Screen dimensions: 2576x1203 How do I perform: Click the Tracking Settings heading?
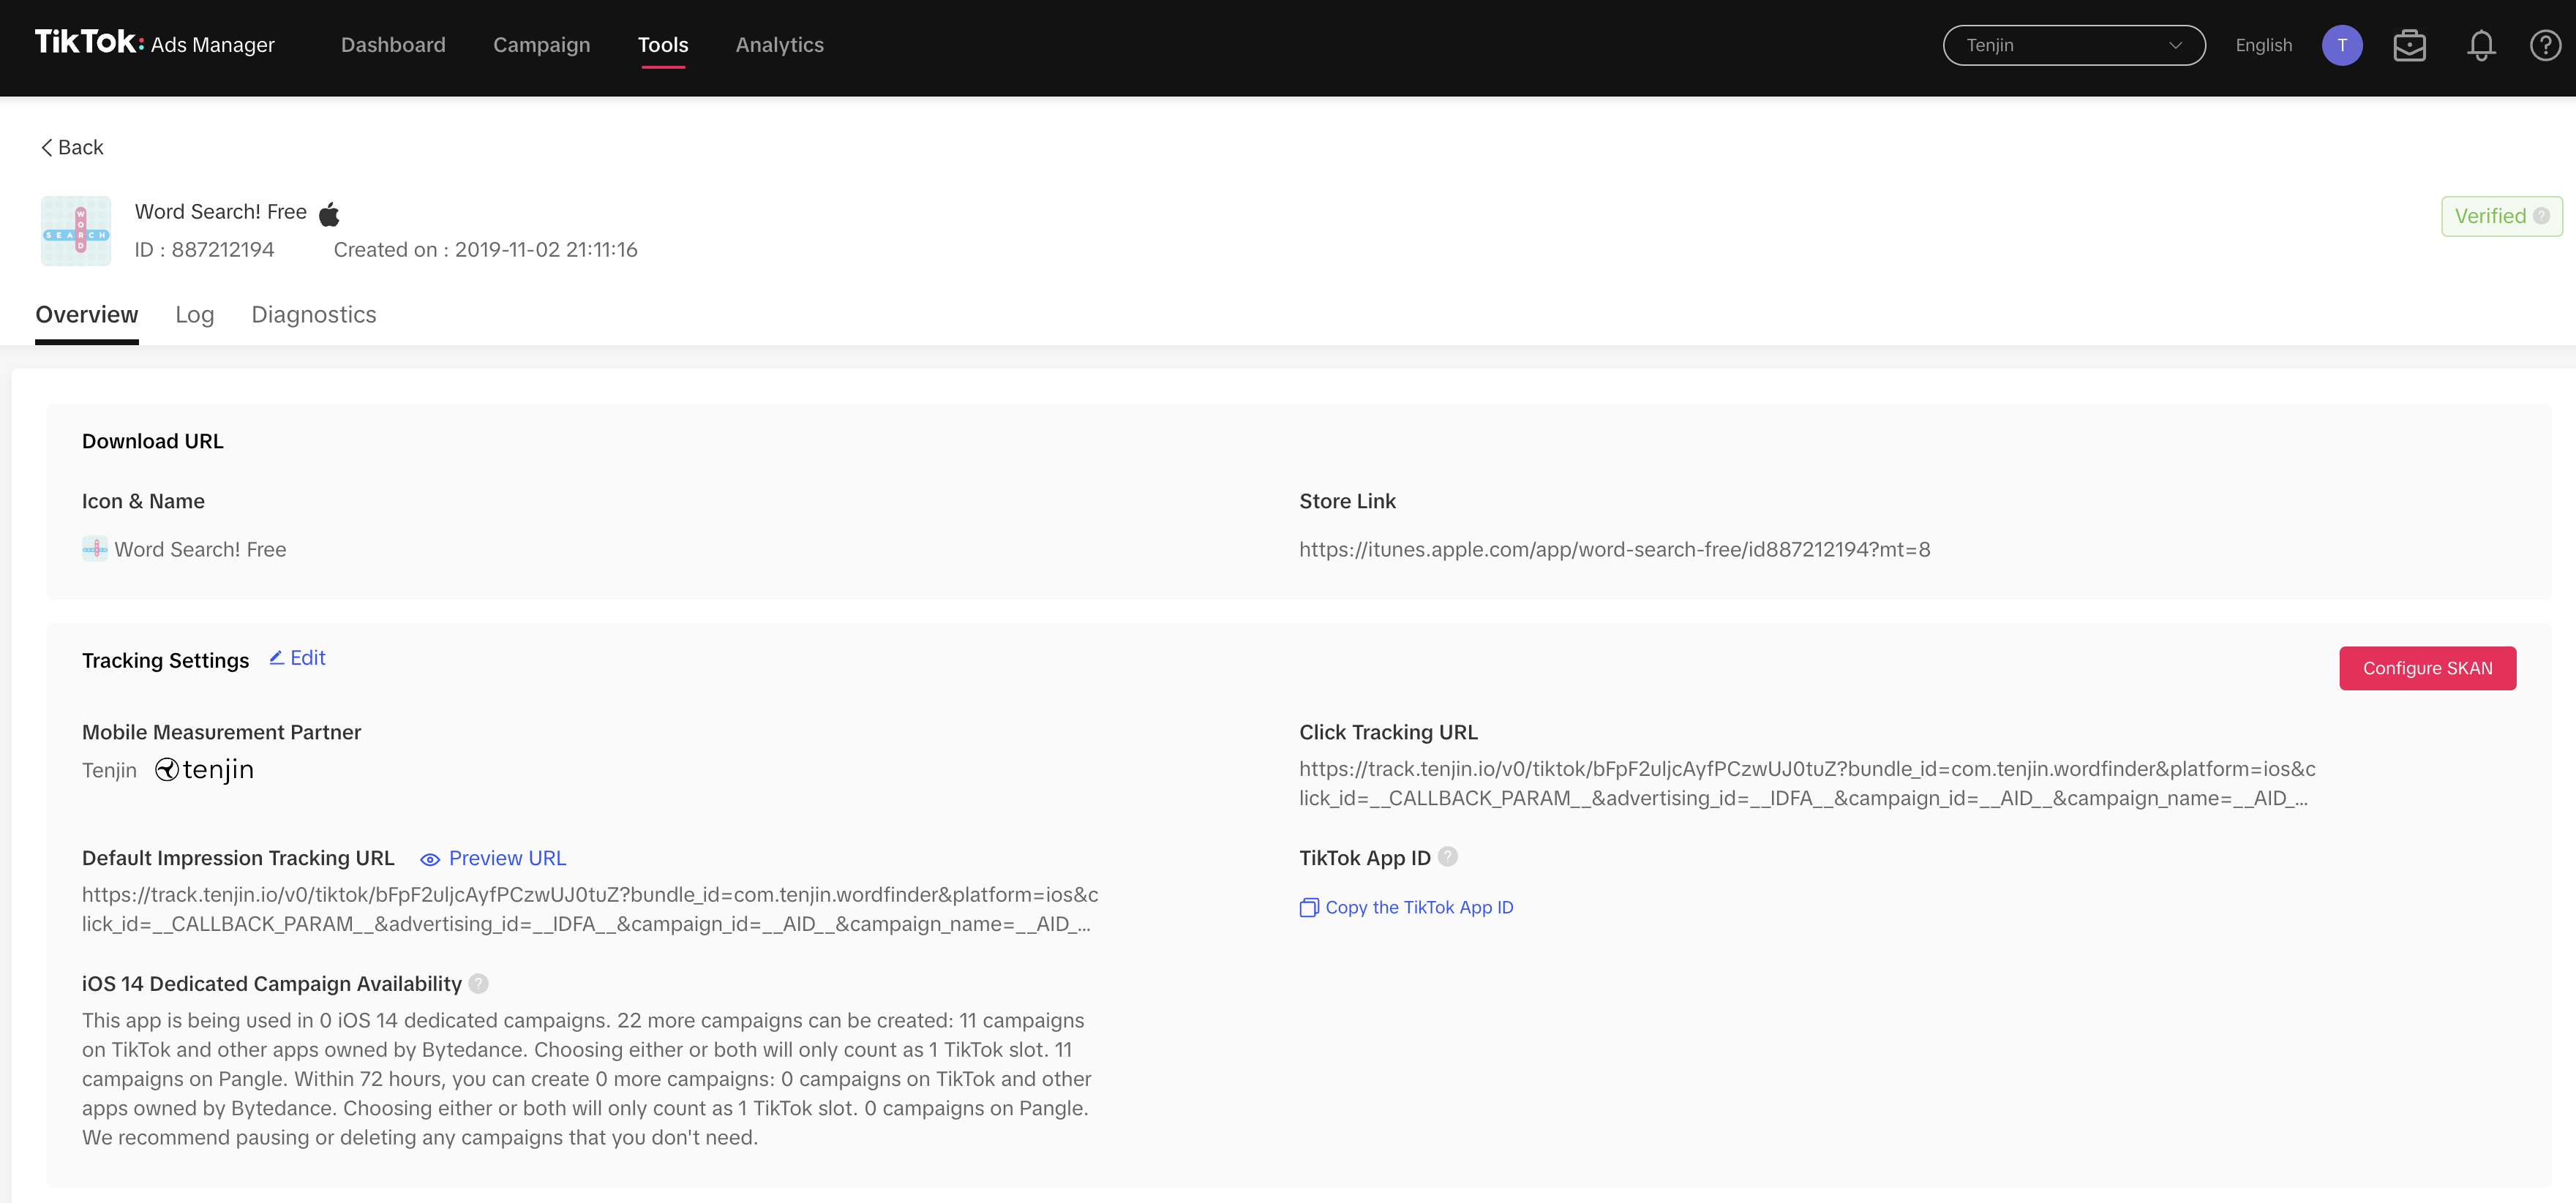click(166, 660)
